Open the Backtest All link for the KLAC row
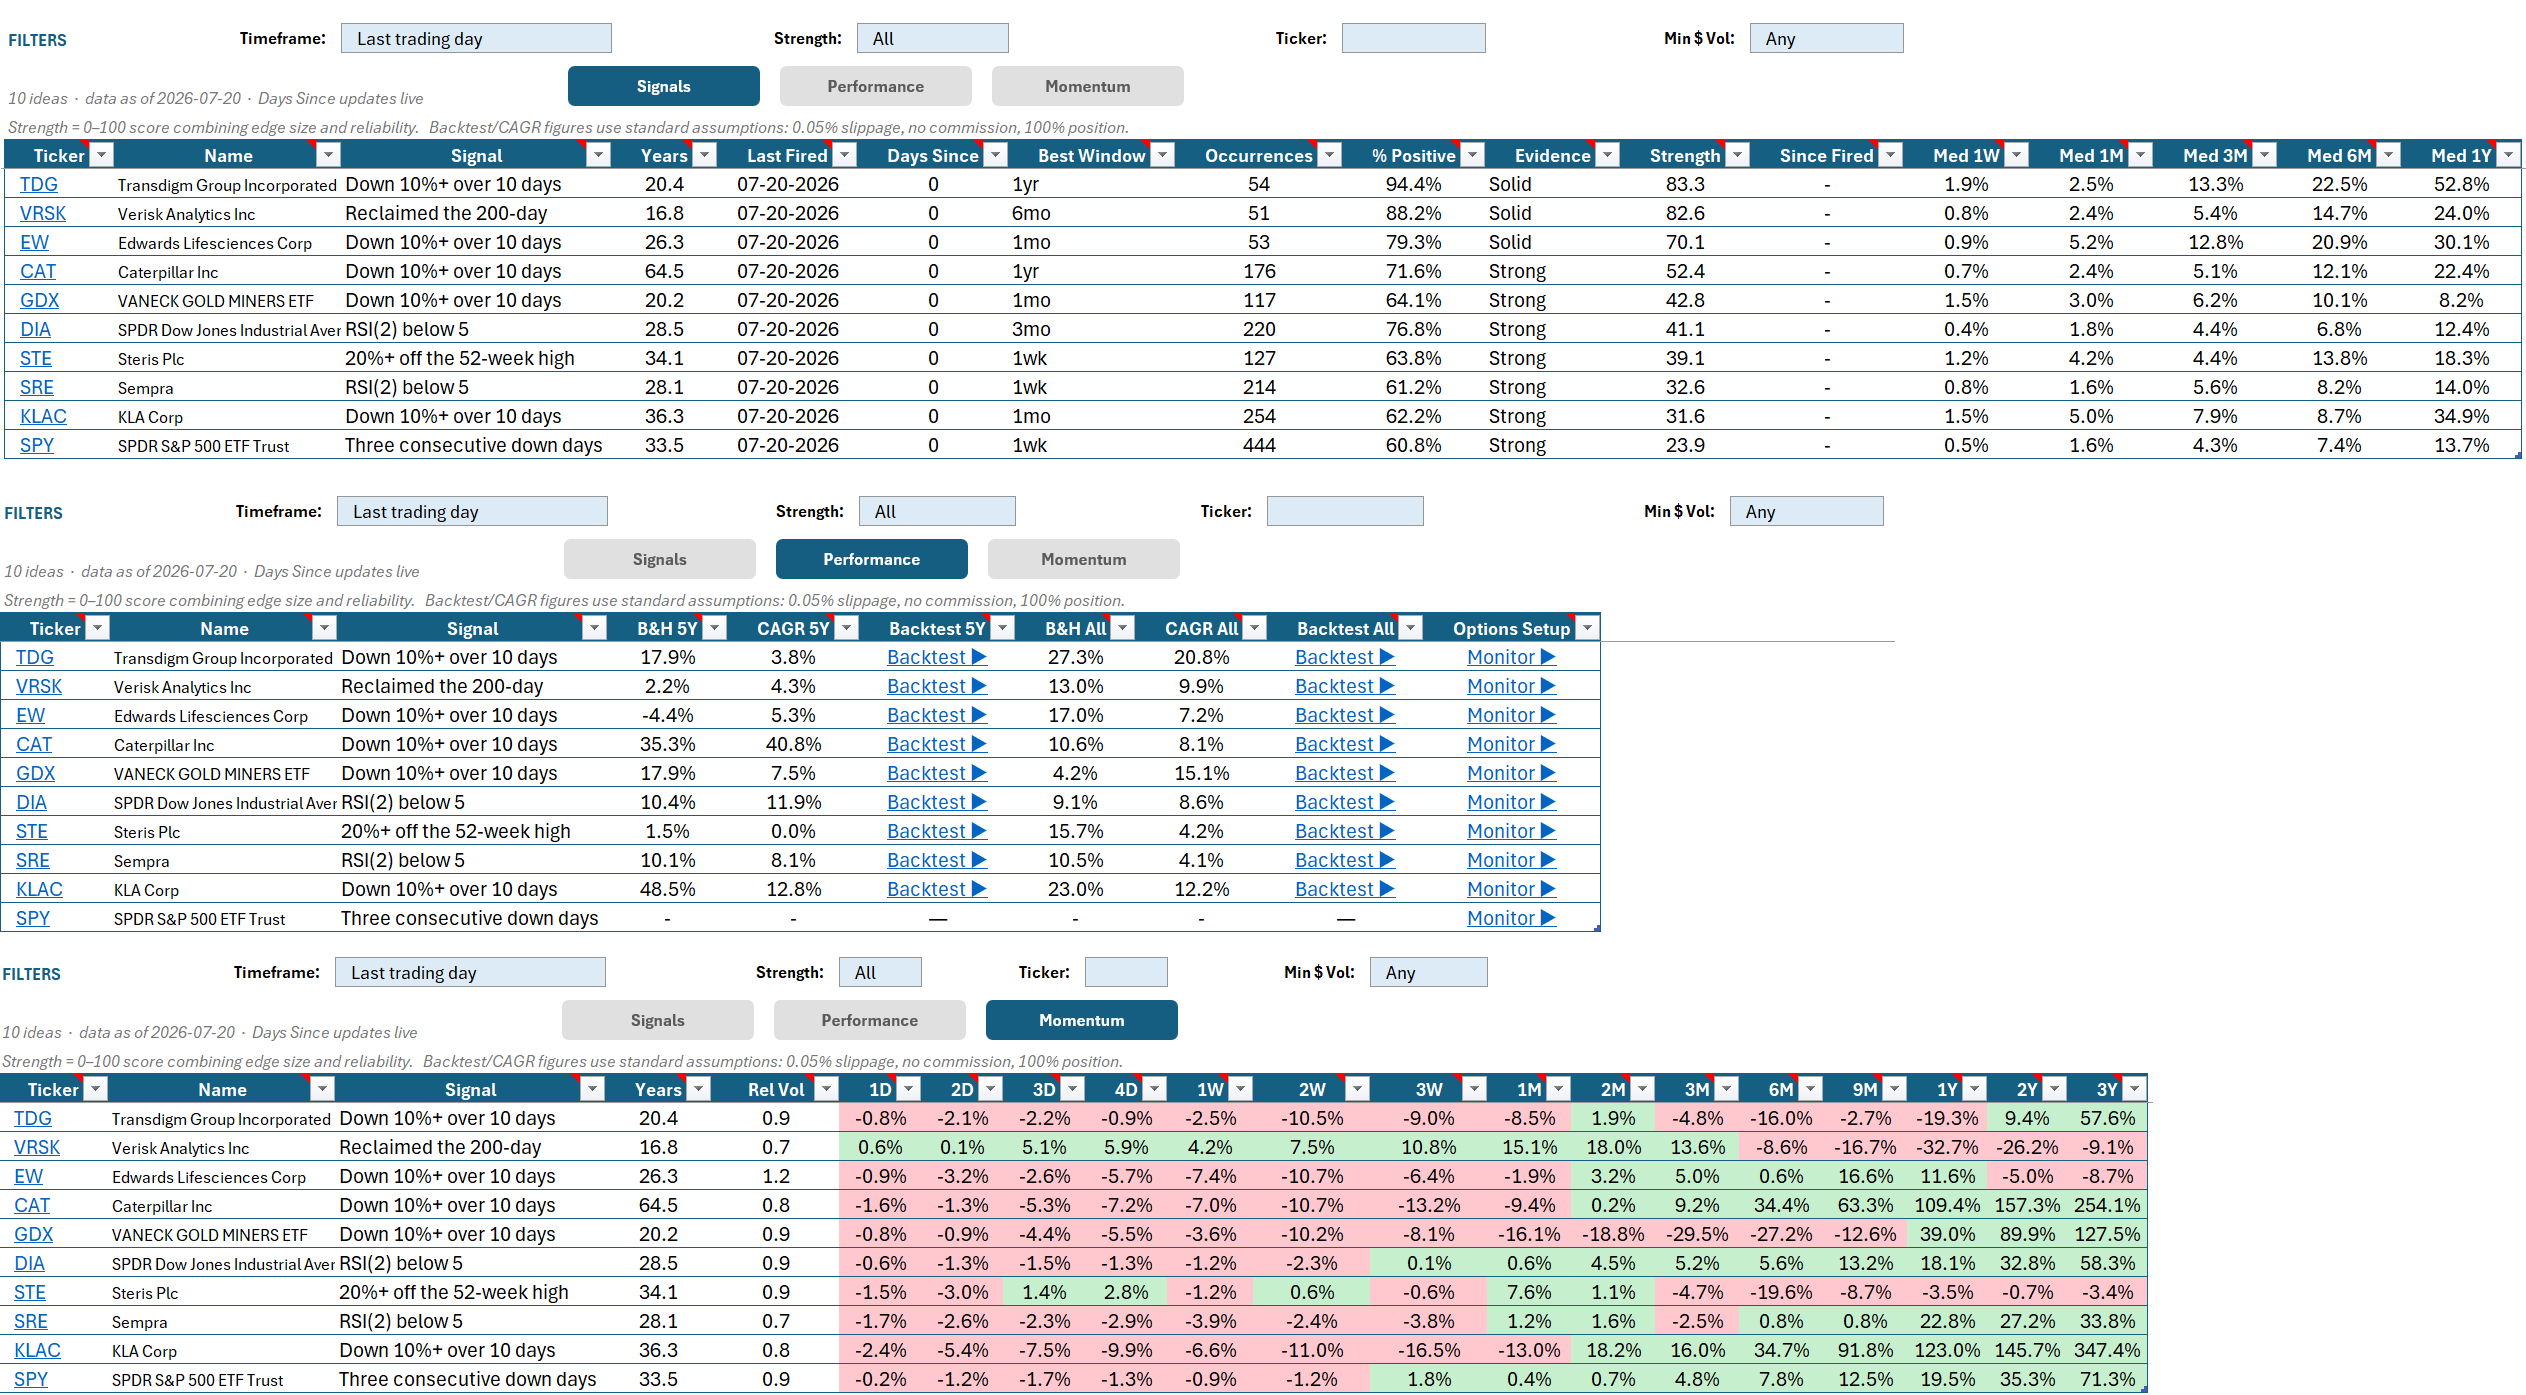2526x1395 pixels. (x=1345, y=889)
